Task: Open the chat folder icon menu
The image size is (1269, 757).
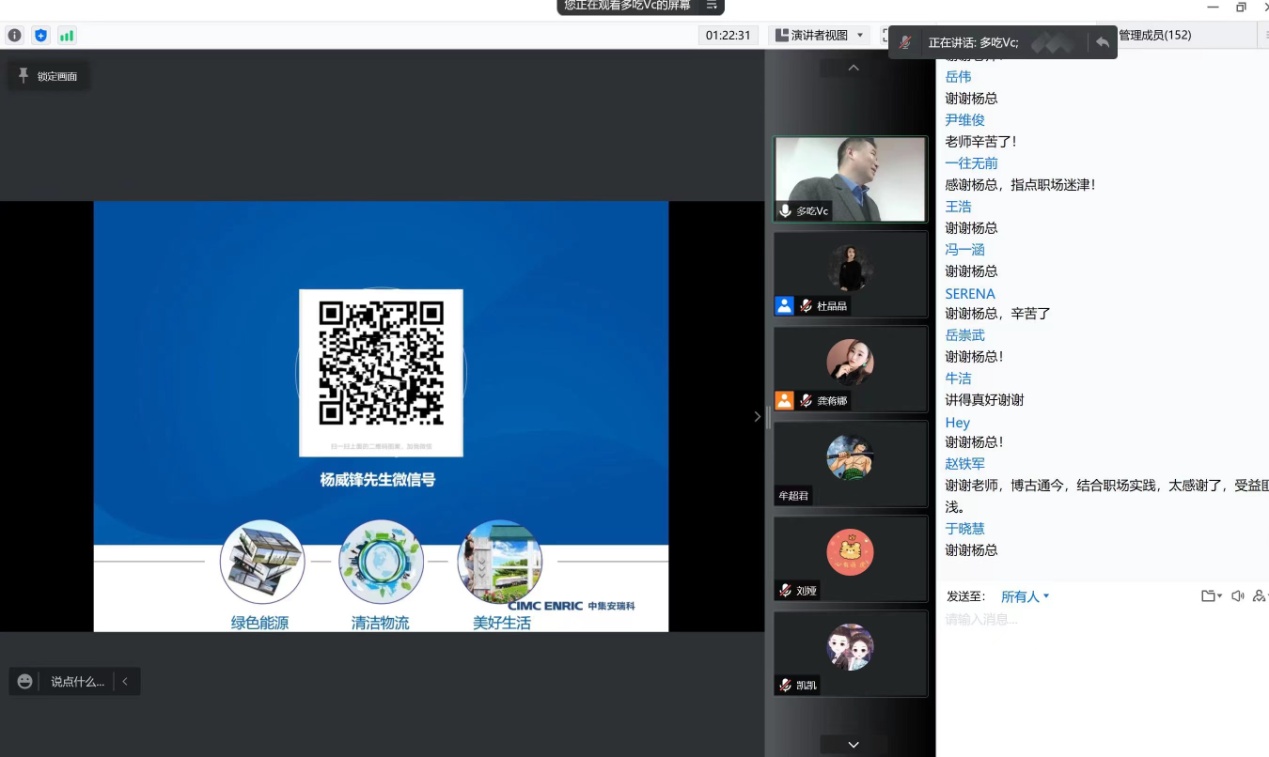Action: pyautogui.click(x=1211, y=596)
